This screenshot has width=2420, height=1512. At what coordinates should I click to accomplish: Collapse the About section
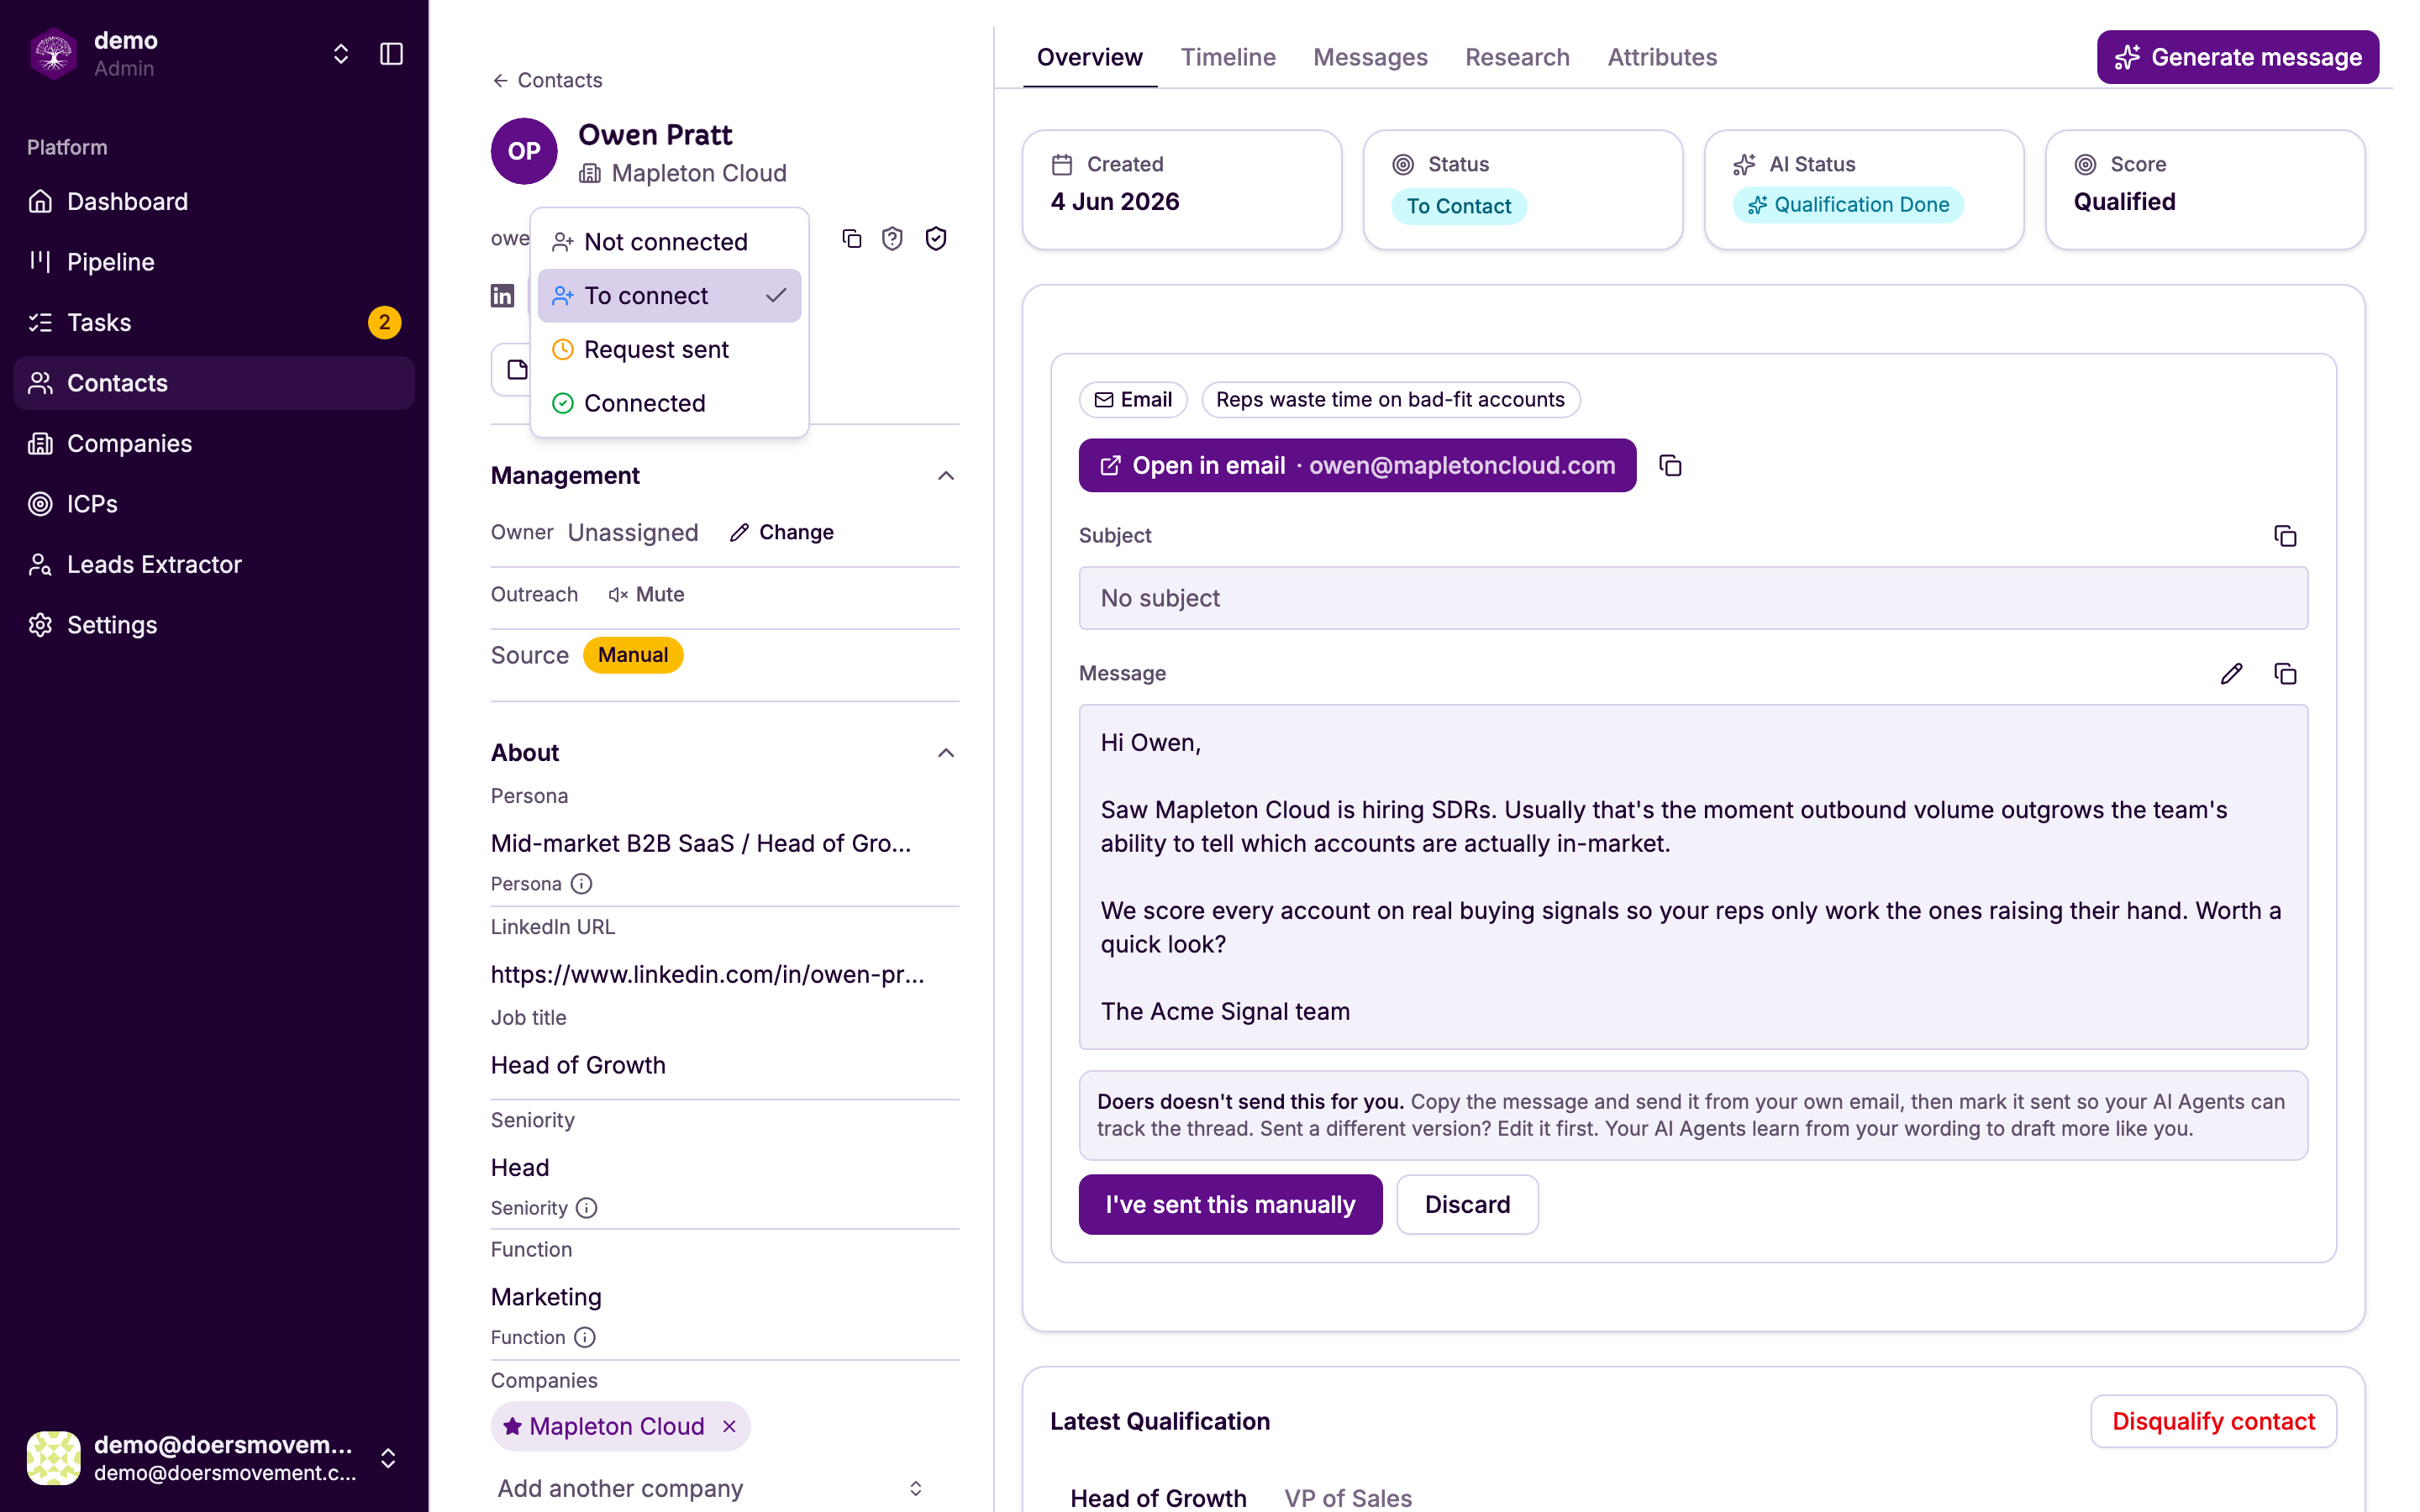pos(945,753)
